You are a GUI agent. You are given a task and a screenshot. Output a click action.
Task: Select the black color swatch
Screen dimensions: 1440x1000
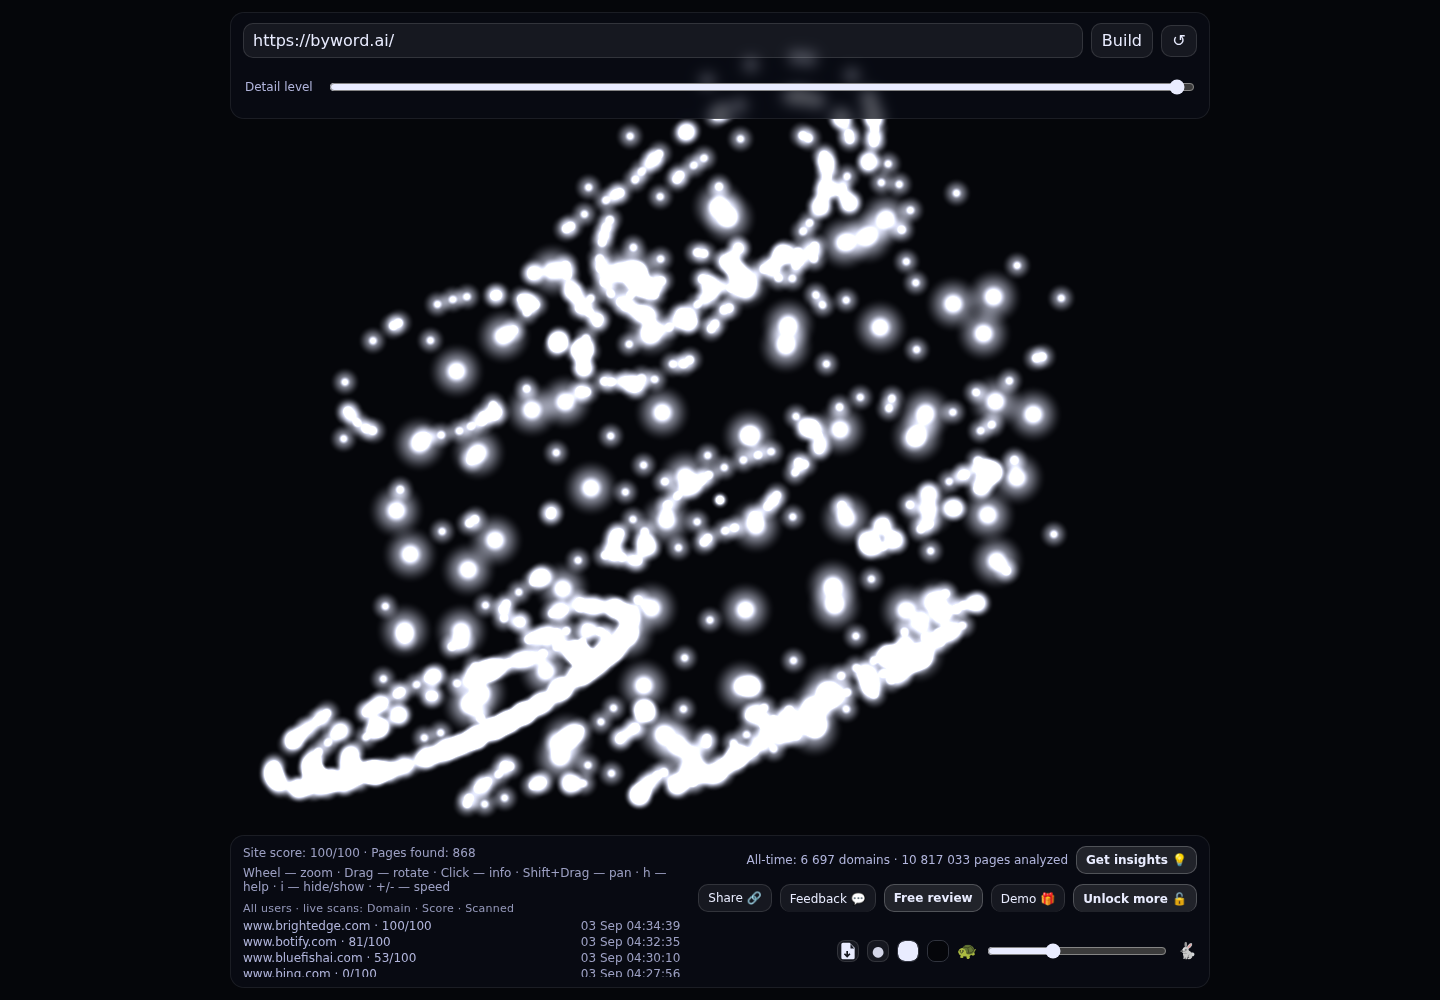(938, 951)
